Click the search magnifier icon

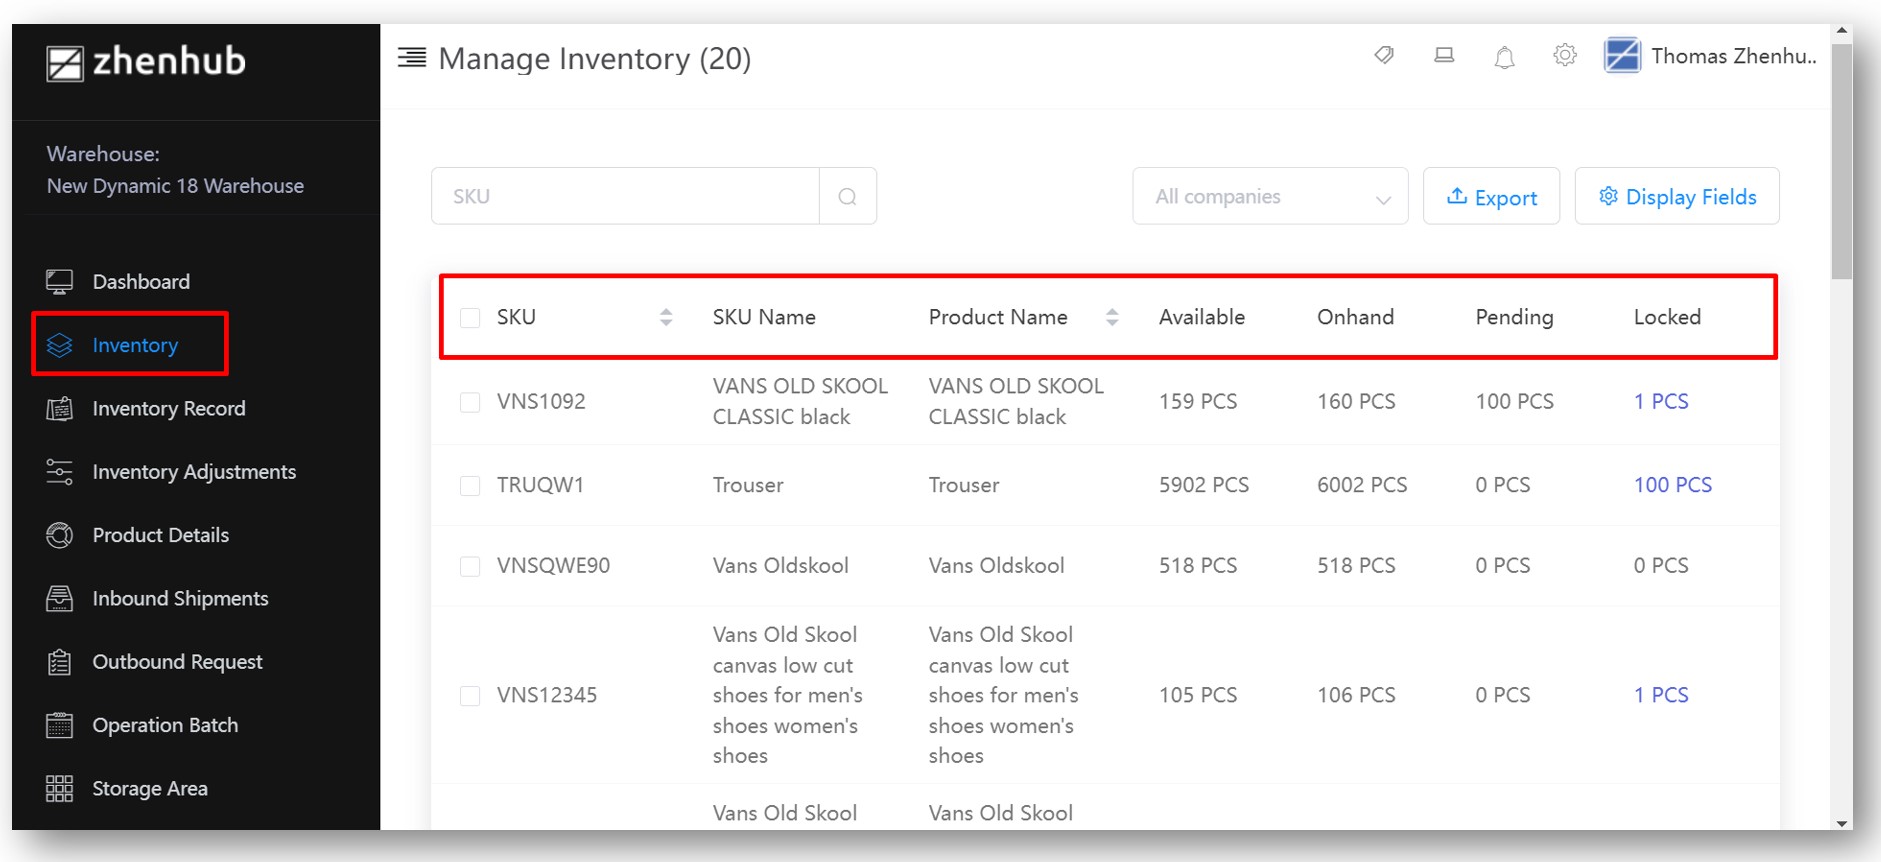tap(847, 197)
